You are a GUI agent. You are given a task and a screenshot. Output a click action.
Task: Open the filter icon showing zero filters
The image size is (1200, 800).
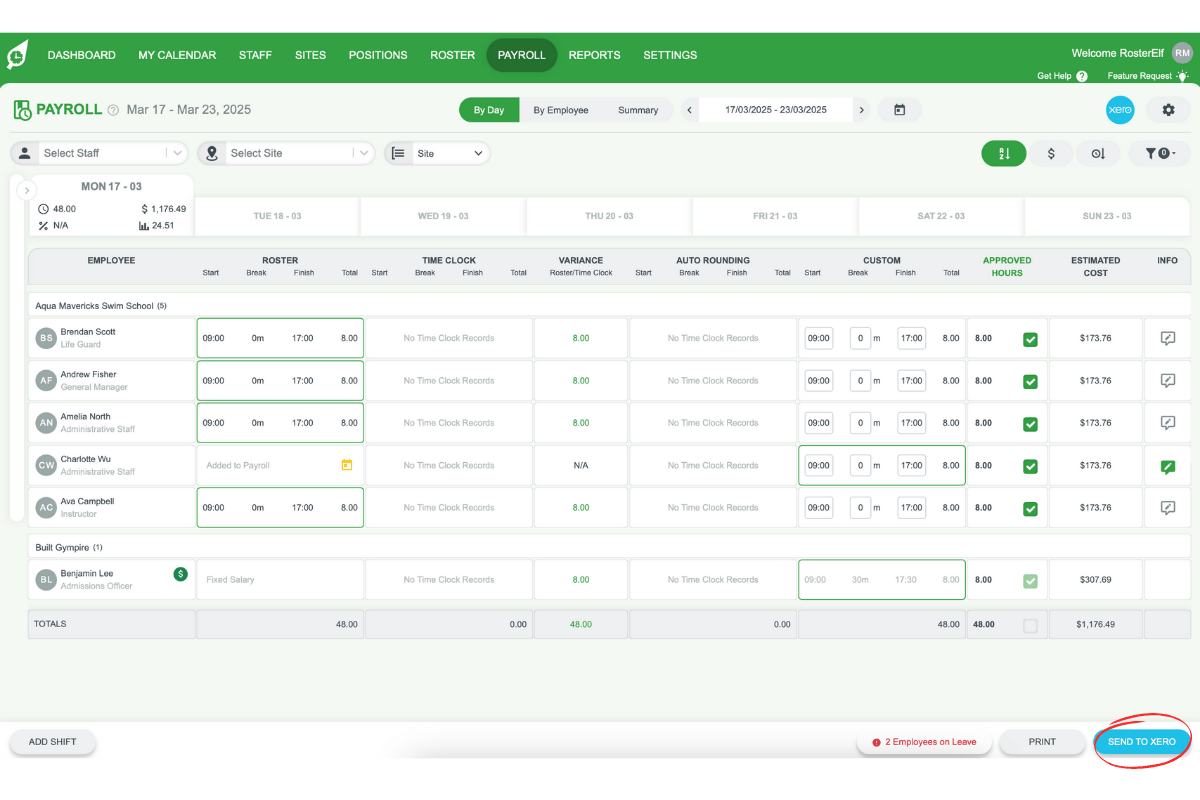[x=1159, y=153]
